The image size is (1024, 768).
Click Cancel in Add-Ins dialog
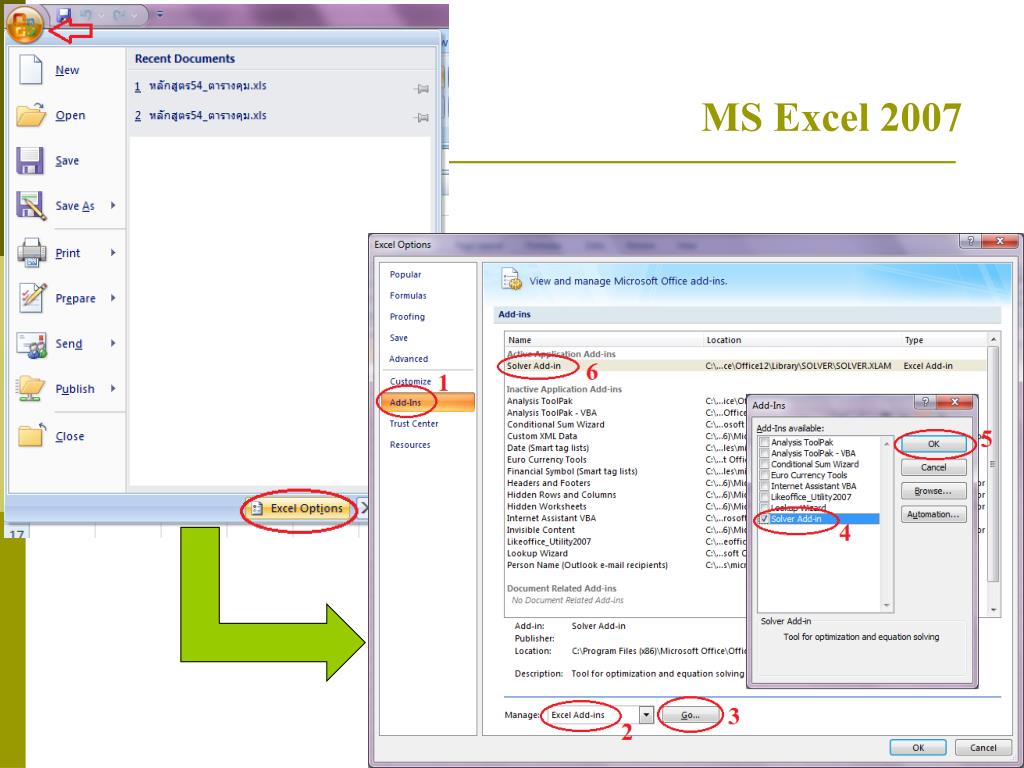[933, 468]
